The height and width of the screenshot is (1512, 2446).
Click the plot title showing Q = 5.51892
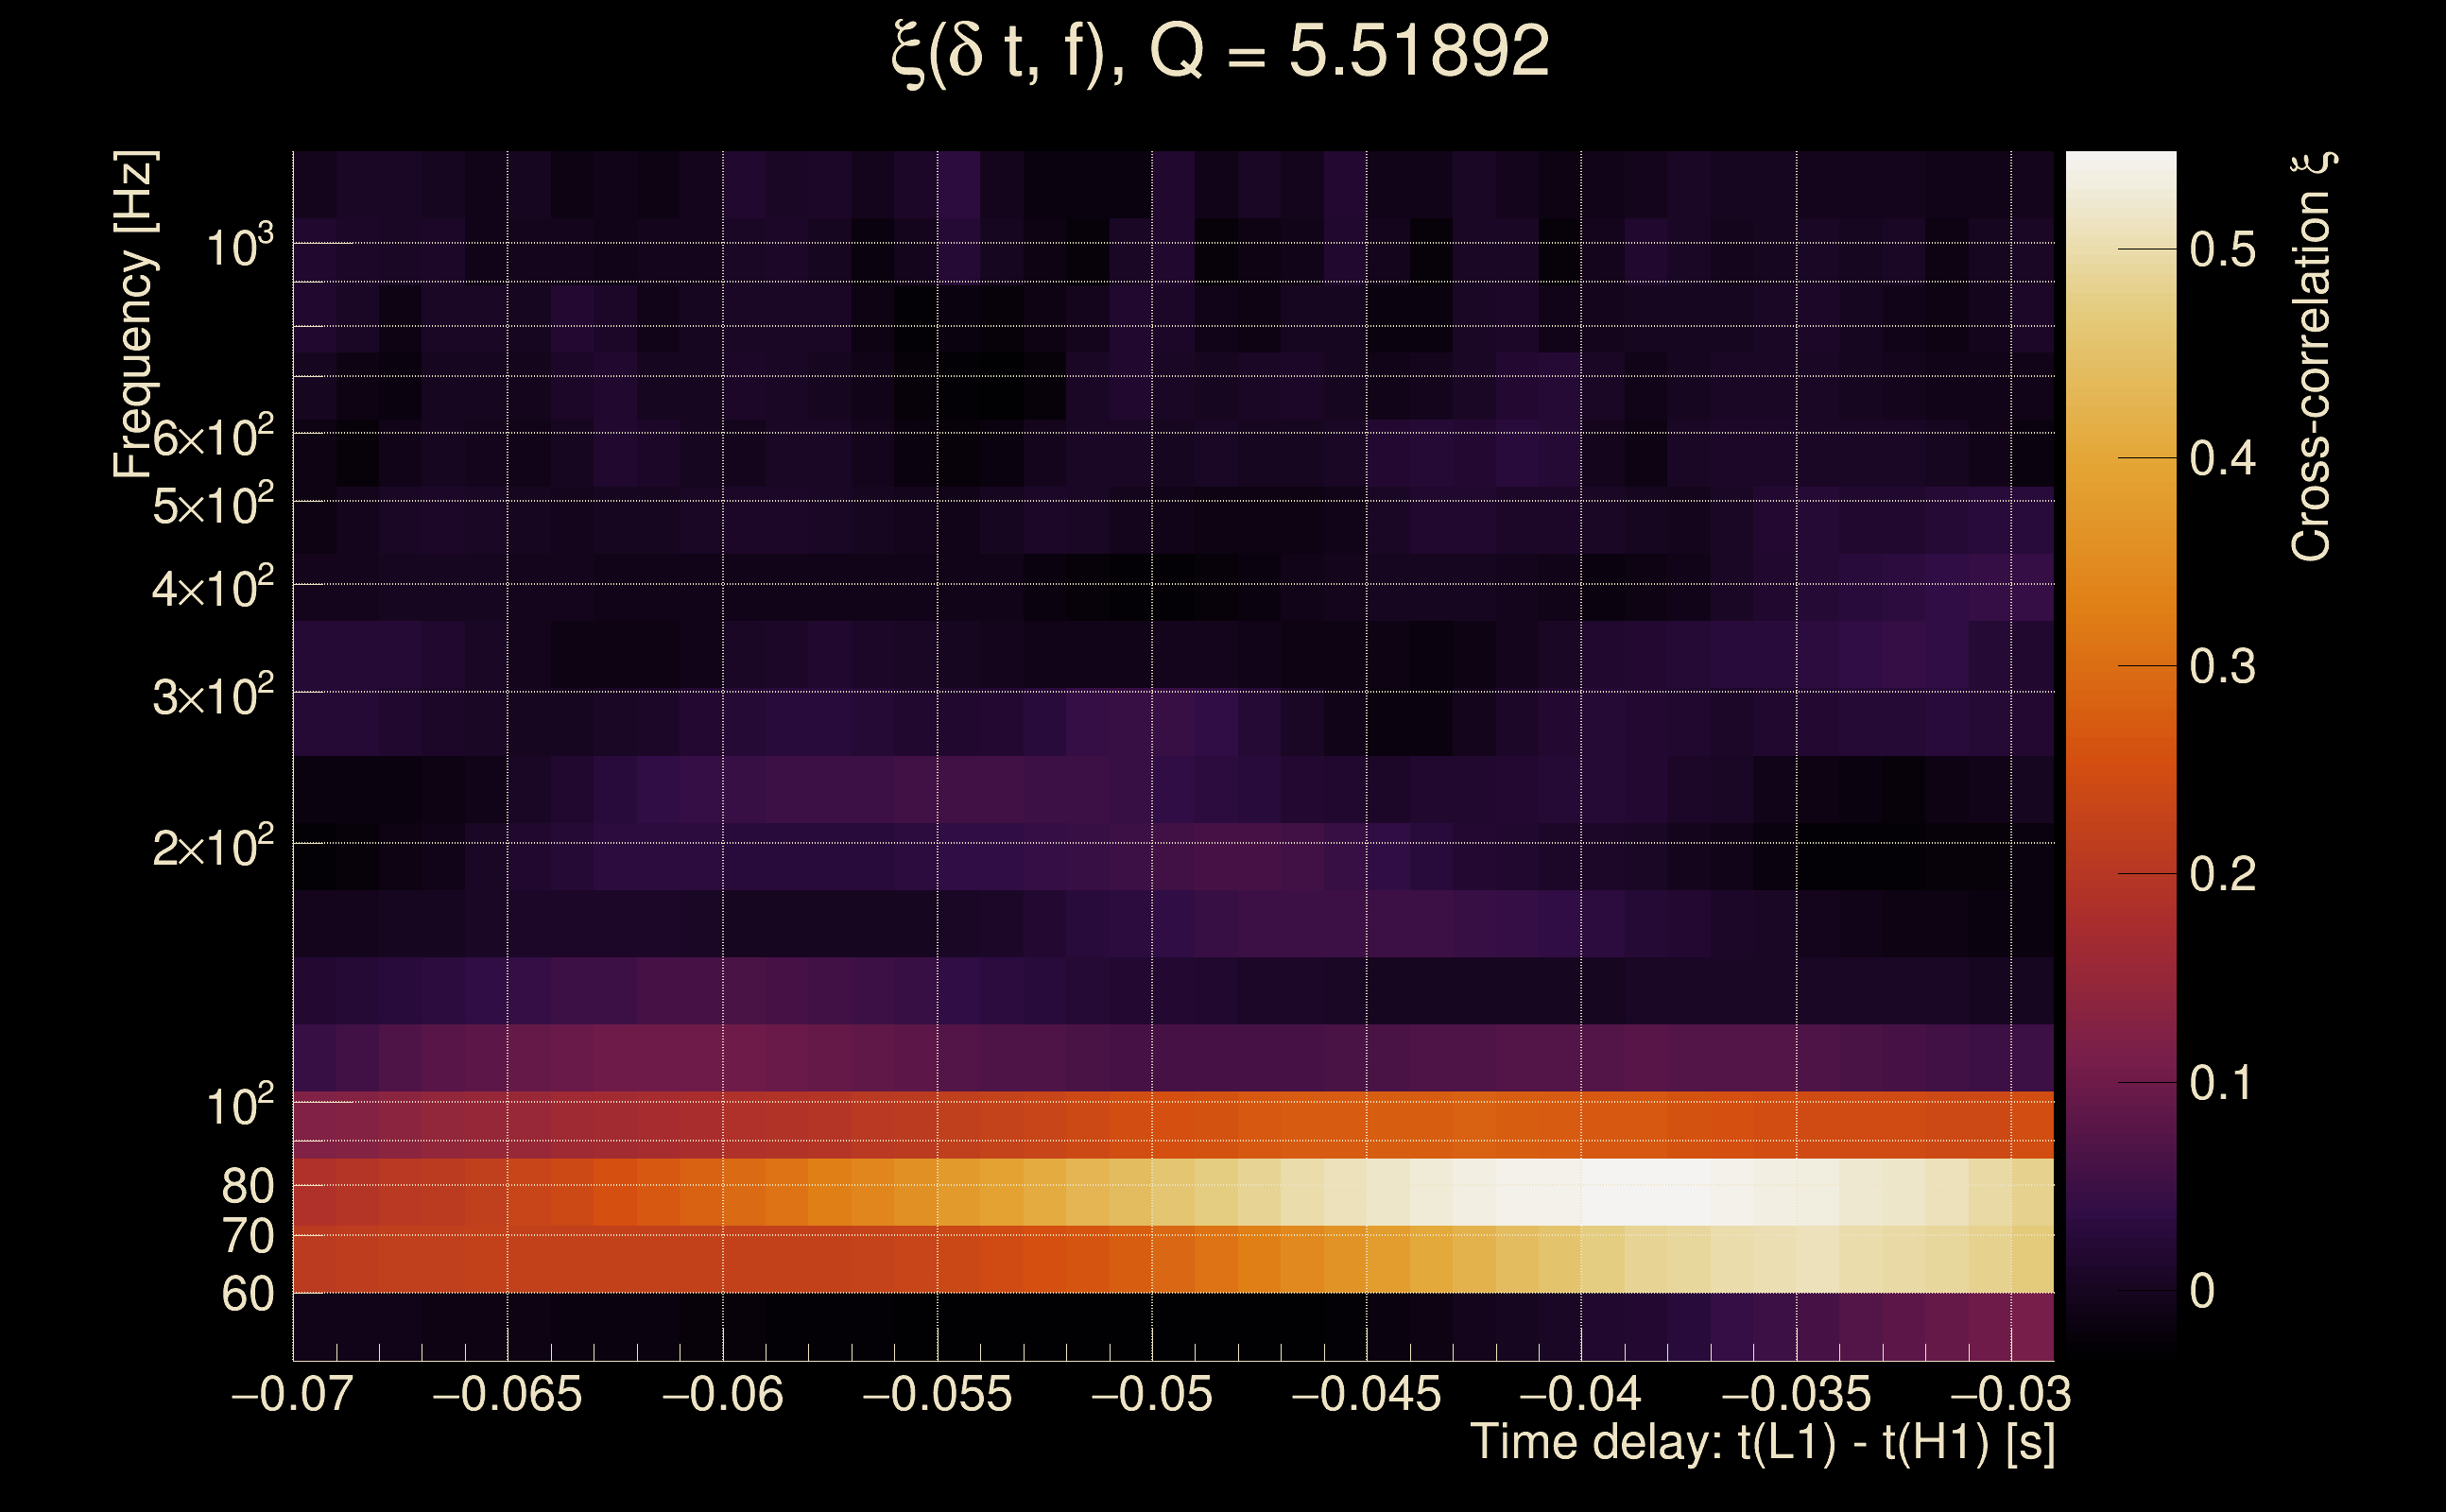click(1220, 52)
